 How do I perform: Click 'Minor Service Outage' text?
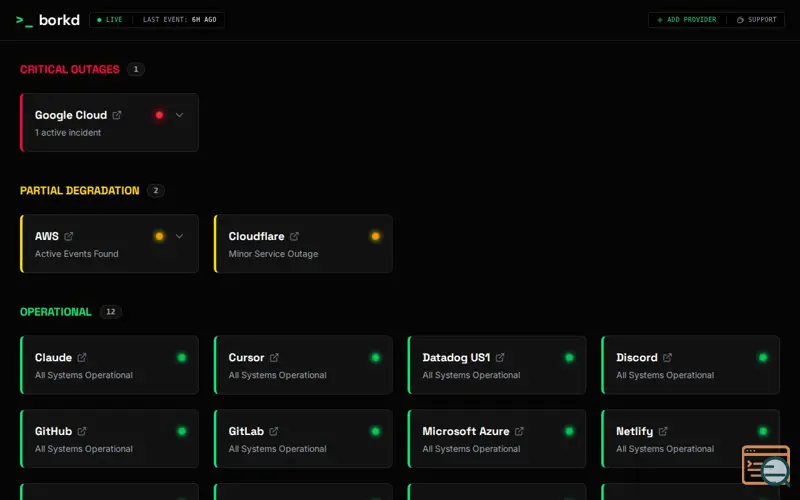(x=273, y=254)
